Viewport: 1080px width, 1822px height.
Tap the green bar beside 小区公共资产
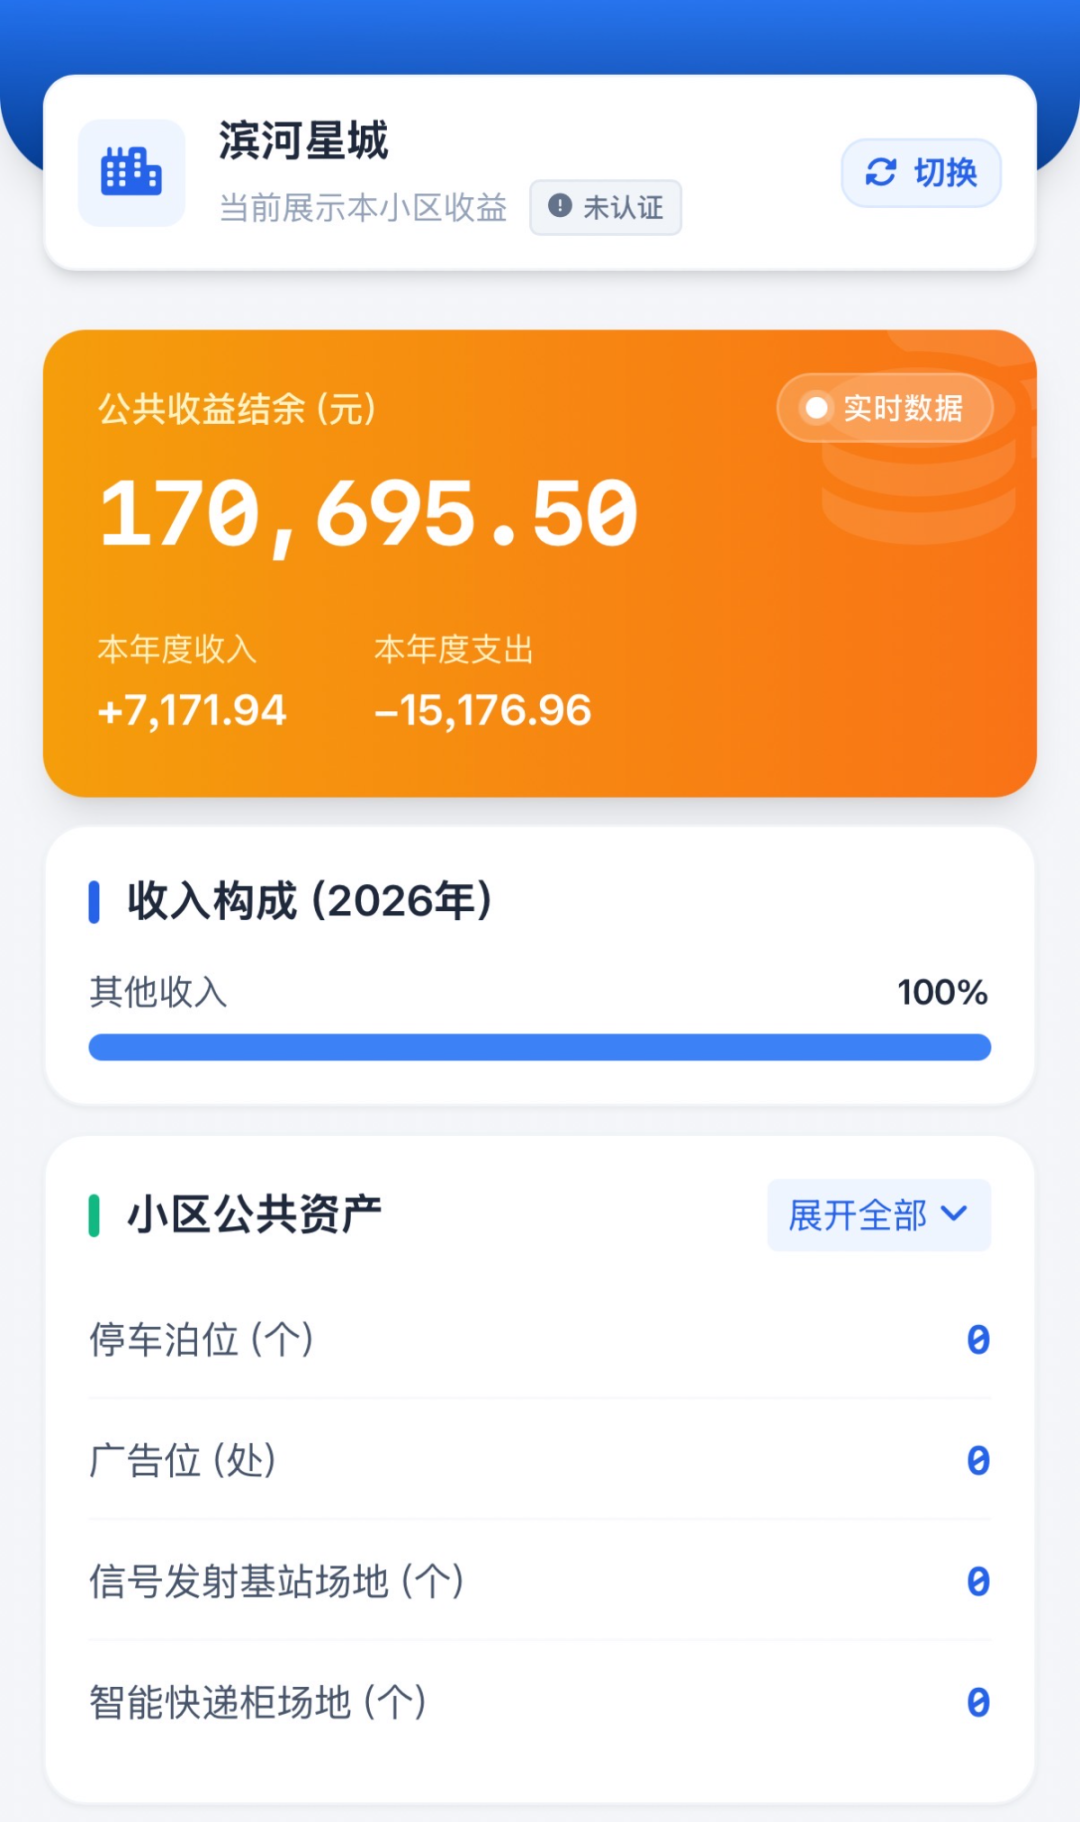(x=94, y=1215)
